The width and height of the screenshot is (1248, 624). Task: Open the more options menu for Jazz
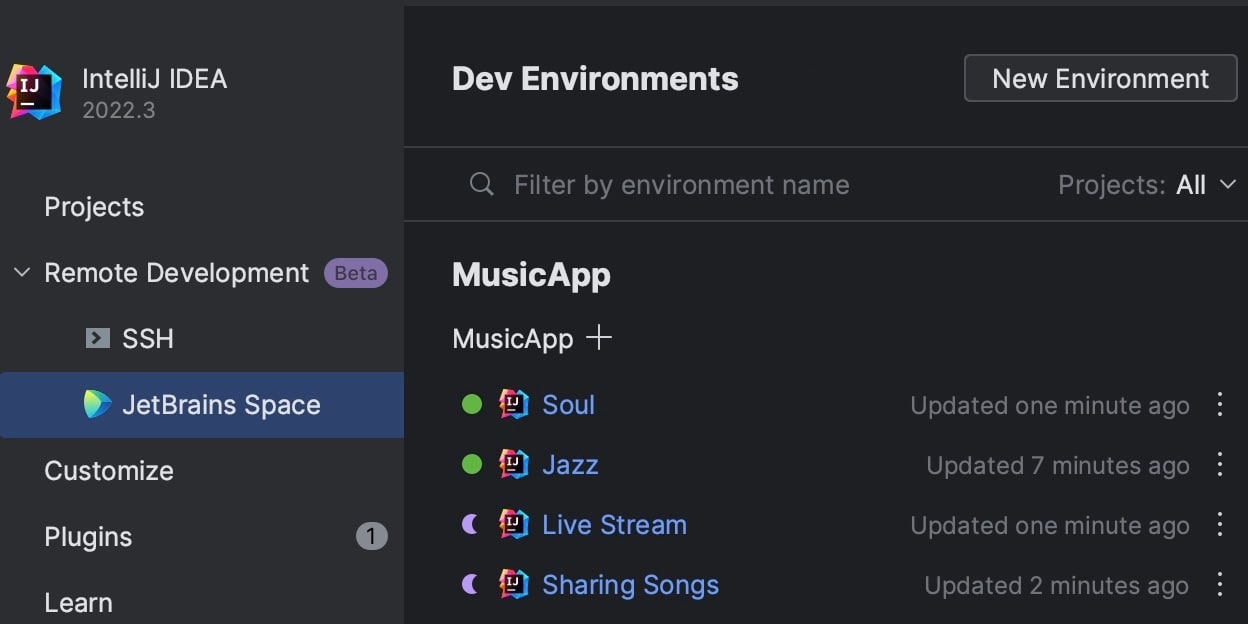1219,464
